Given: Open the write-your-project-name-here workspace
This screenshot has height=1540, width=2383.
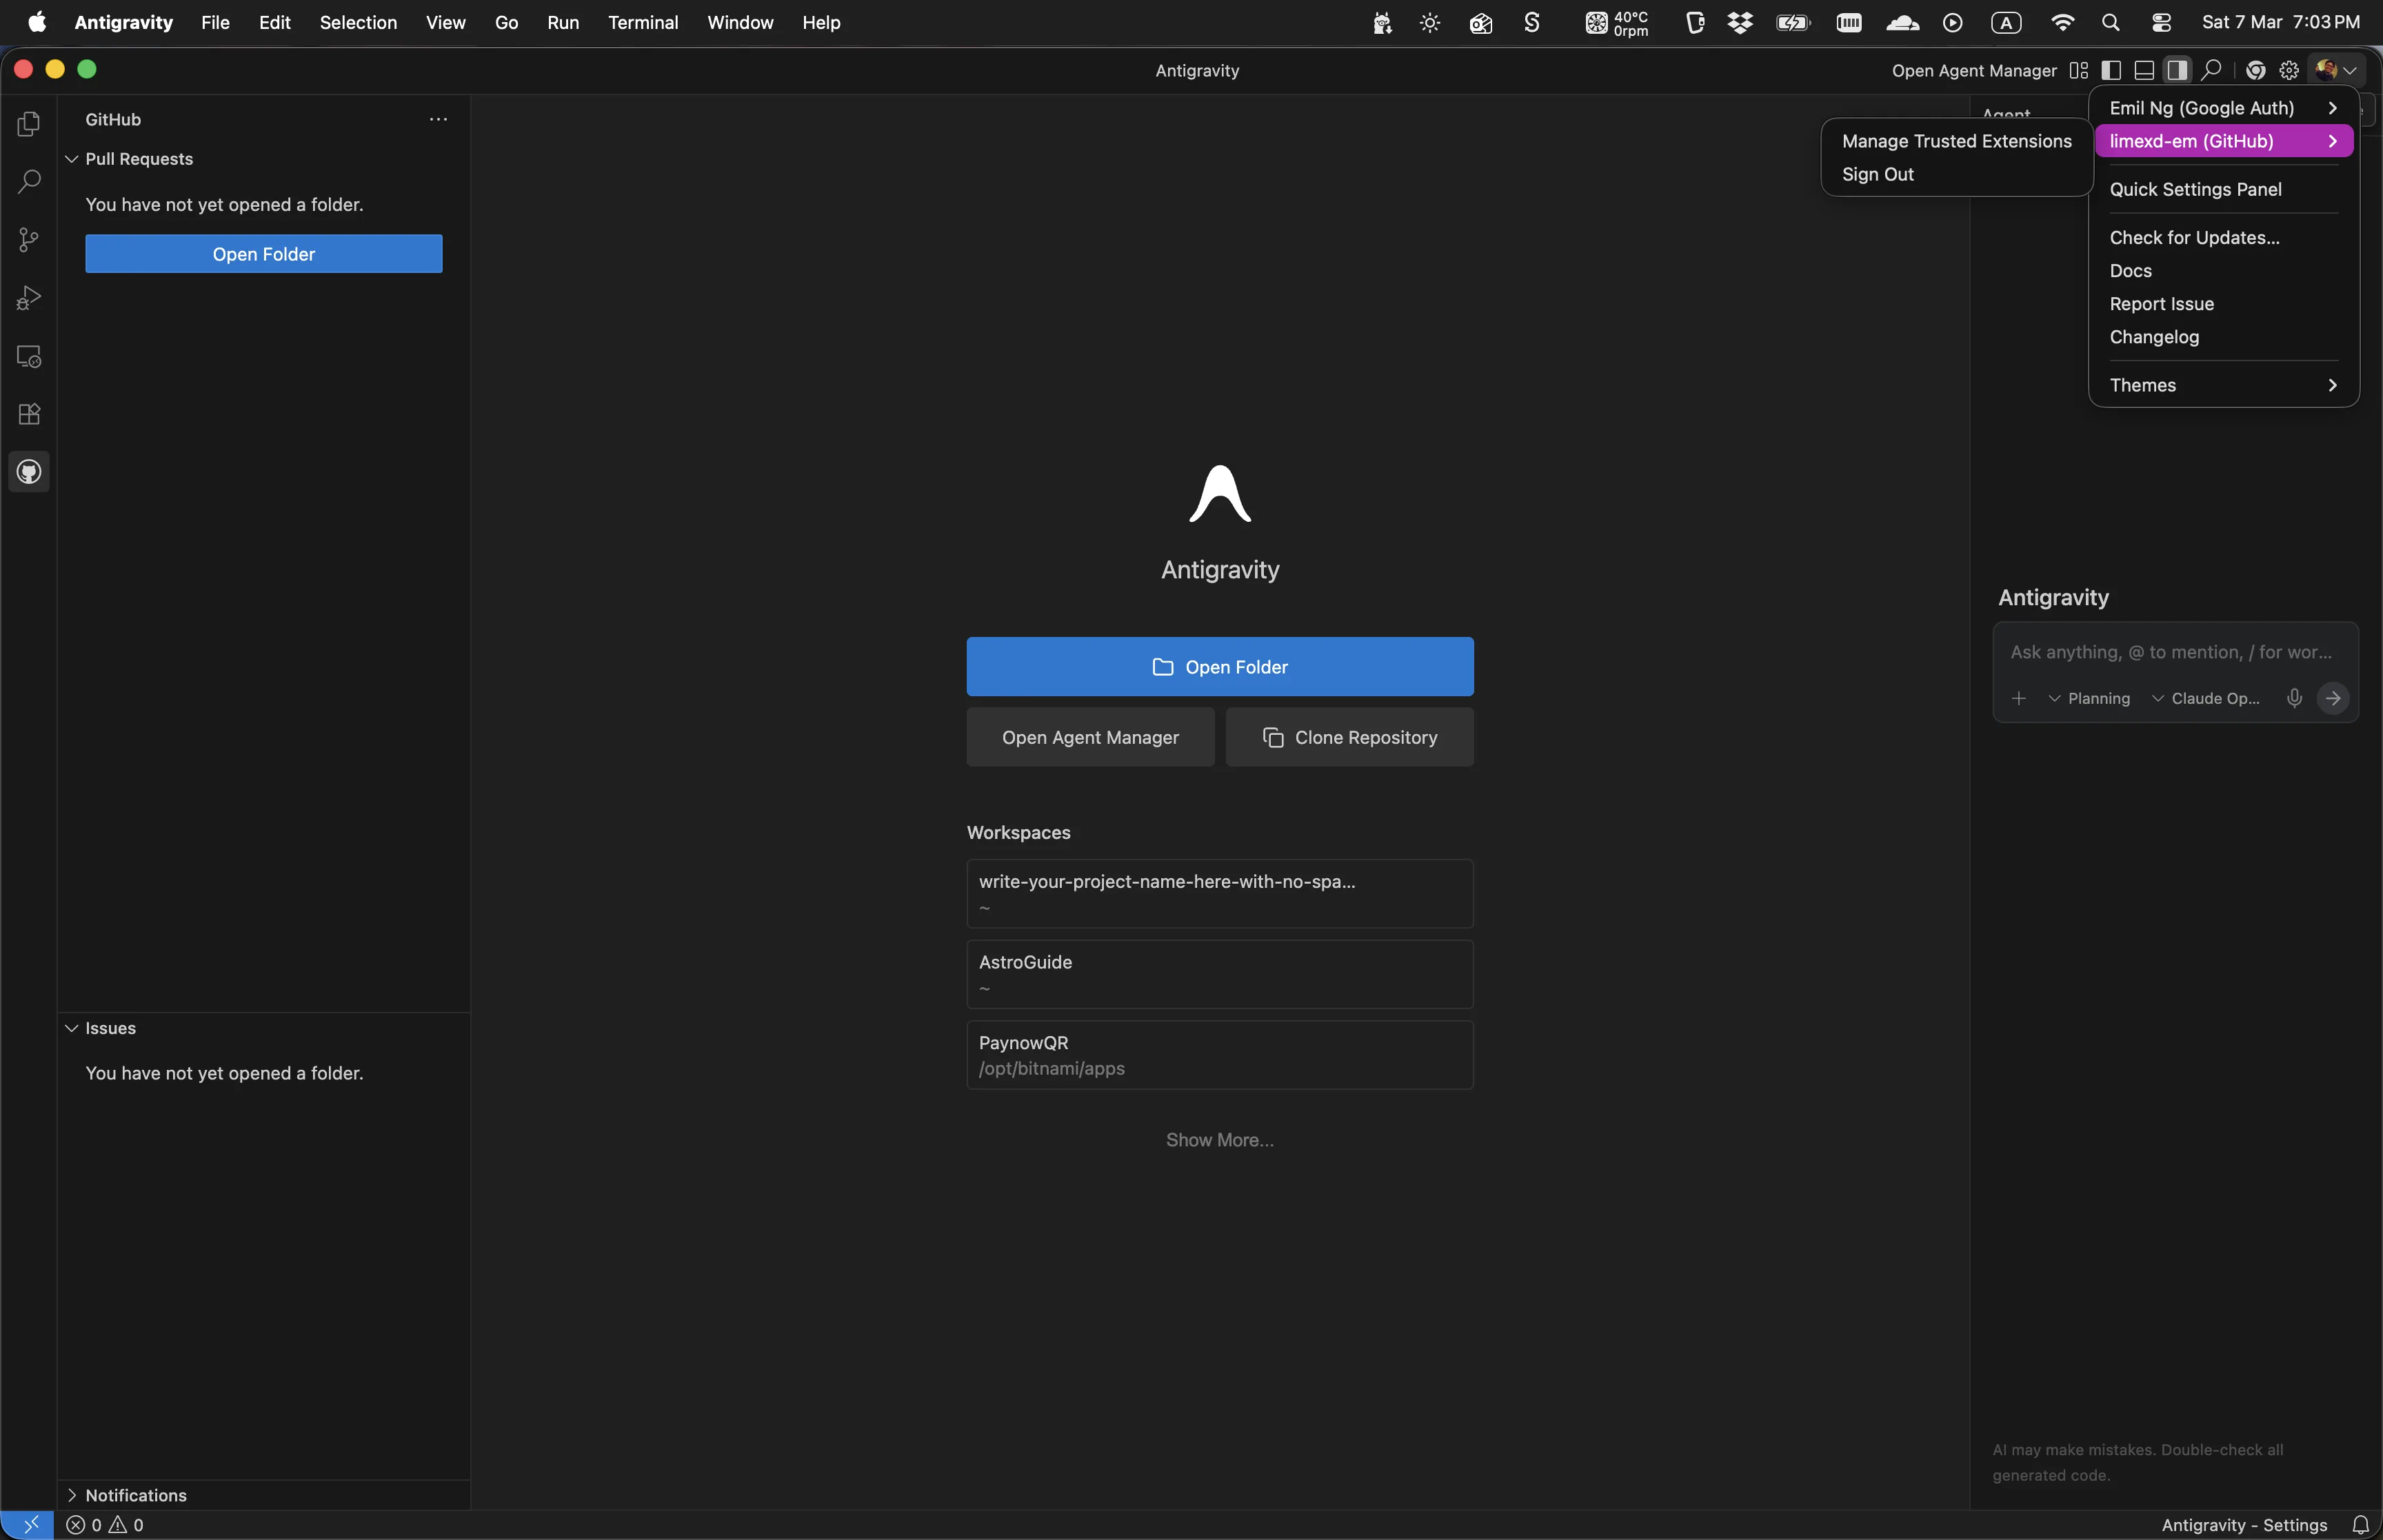Looking at the screenshot, I should 1220,894.
